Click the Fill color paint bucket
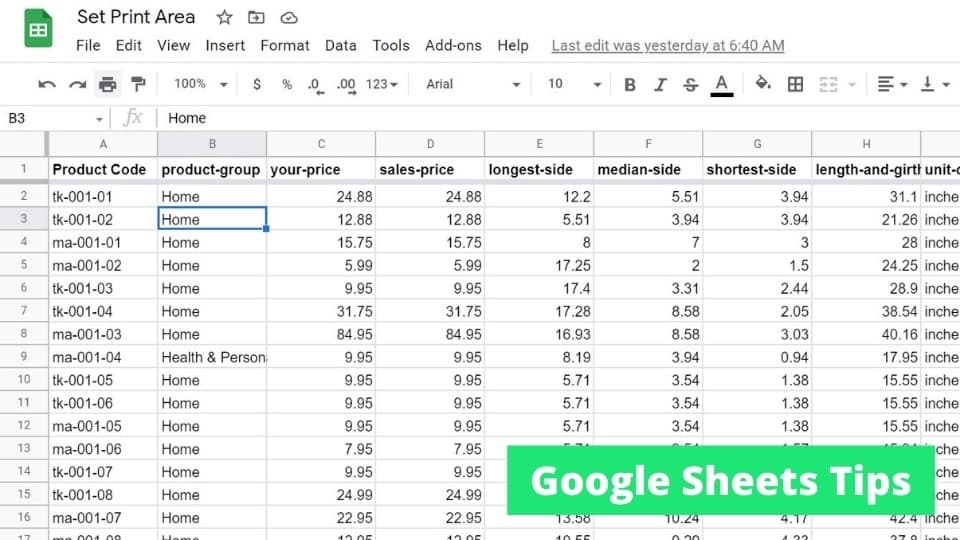 click(763, 84)
